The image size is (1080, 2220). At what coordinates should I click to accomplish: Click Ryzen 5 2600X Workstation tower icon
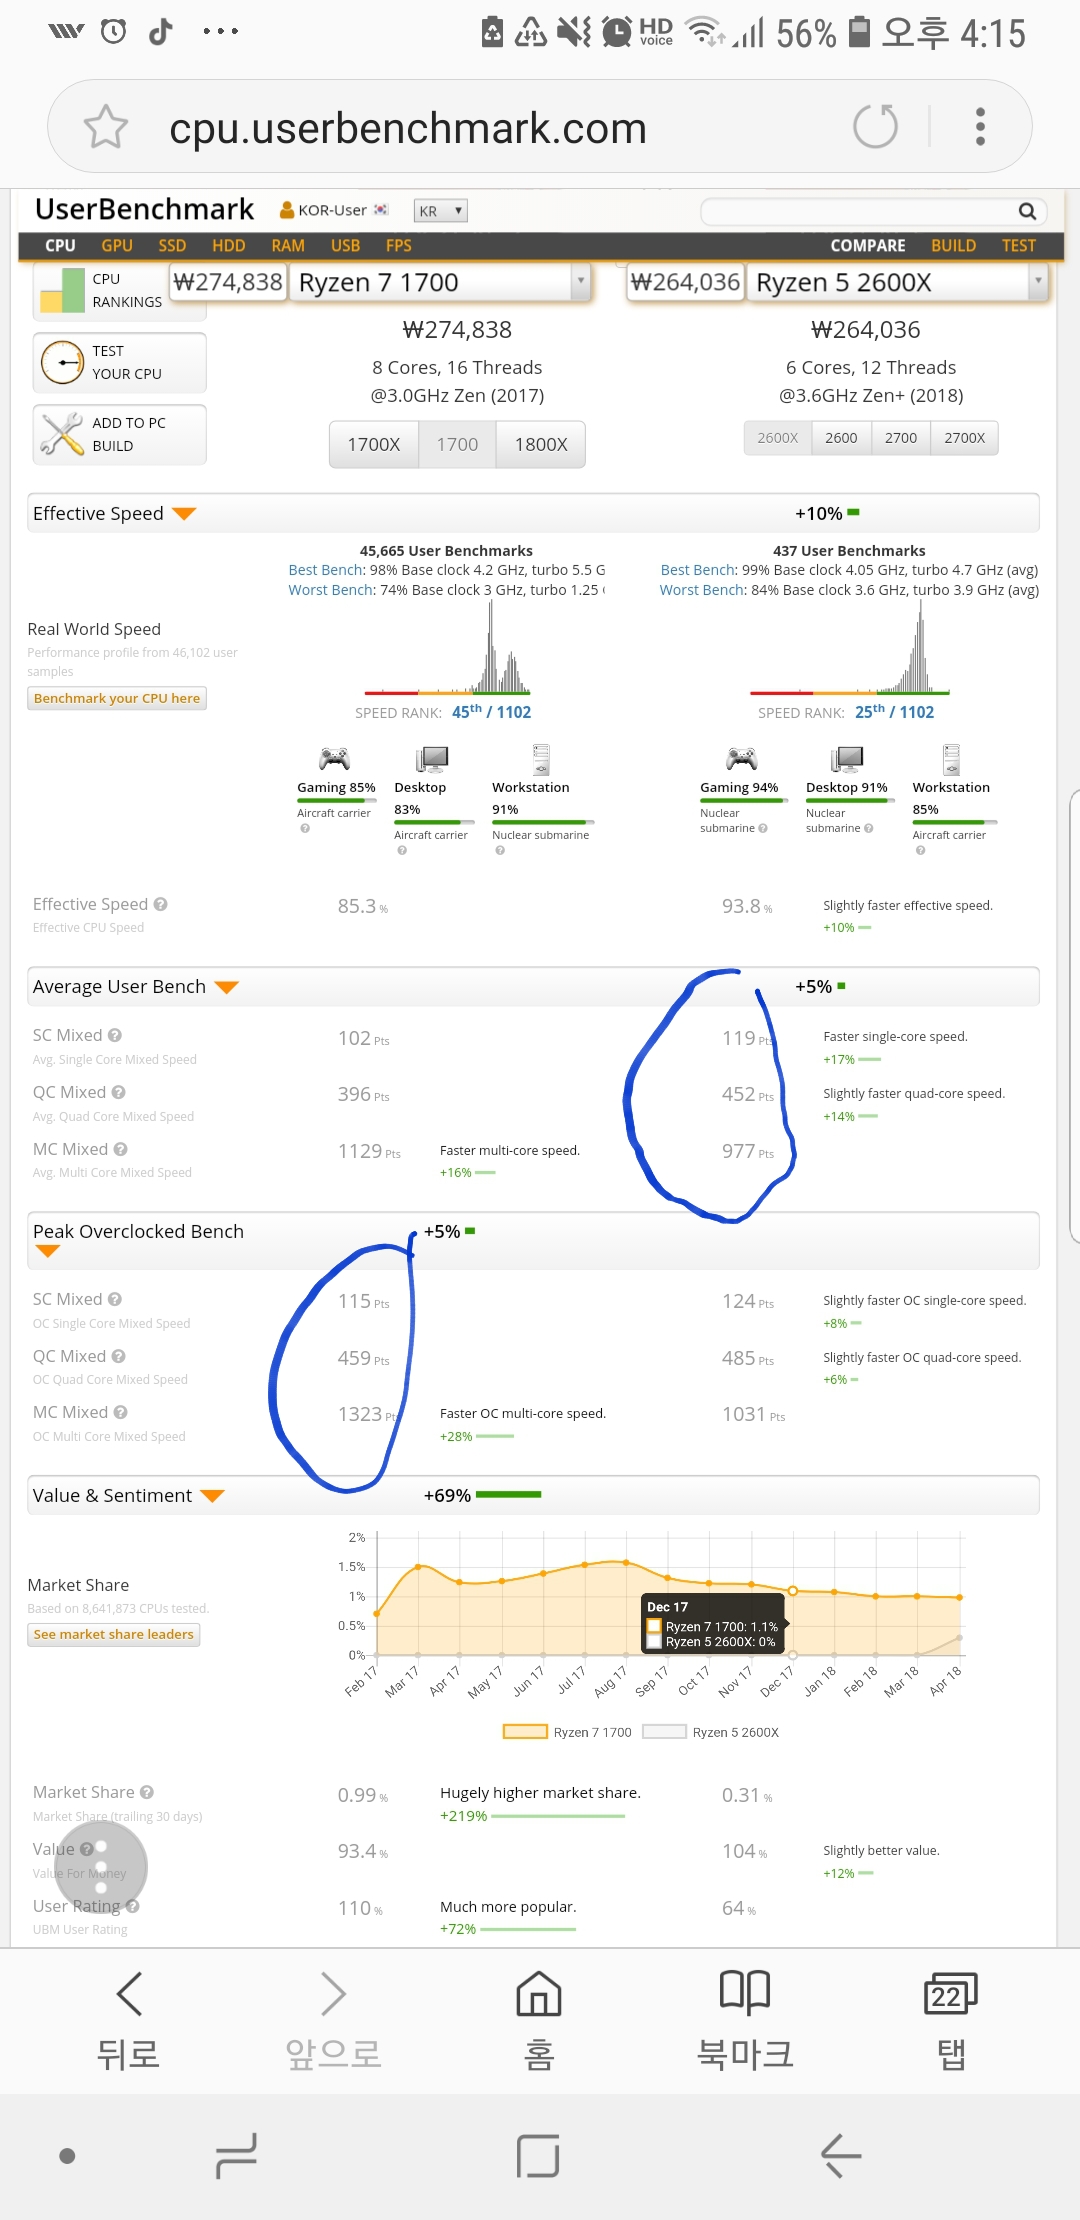(x=951, y=759)
